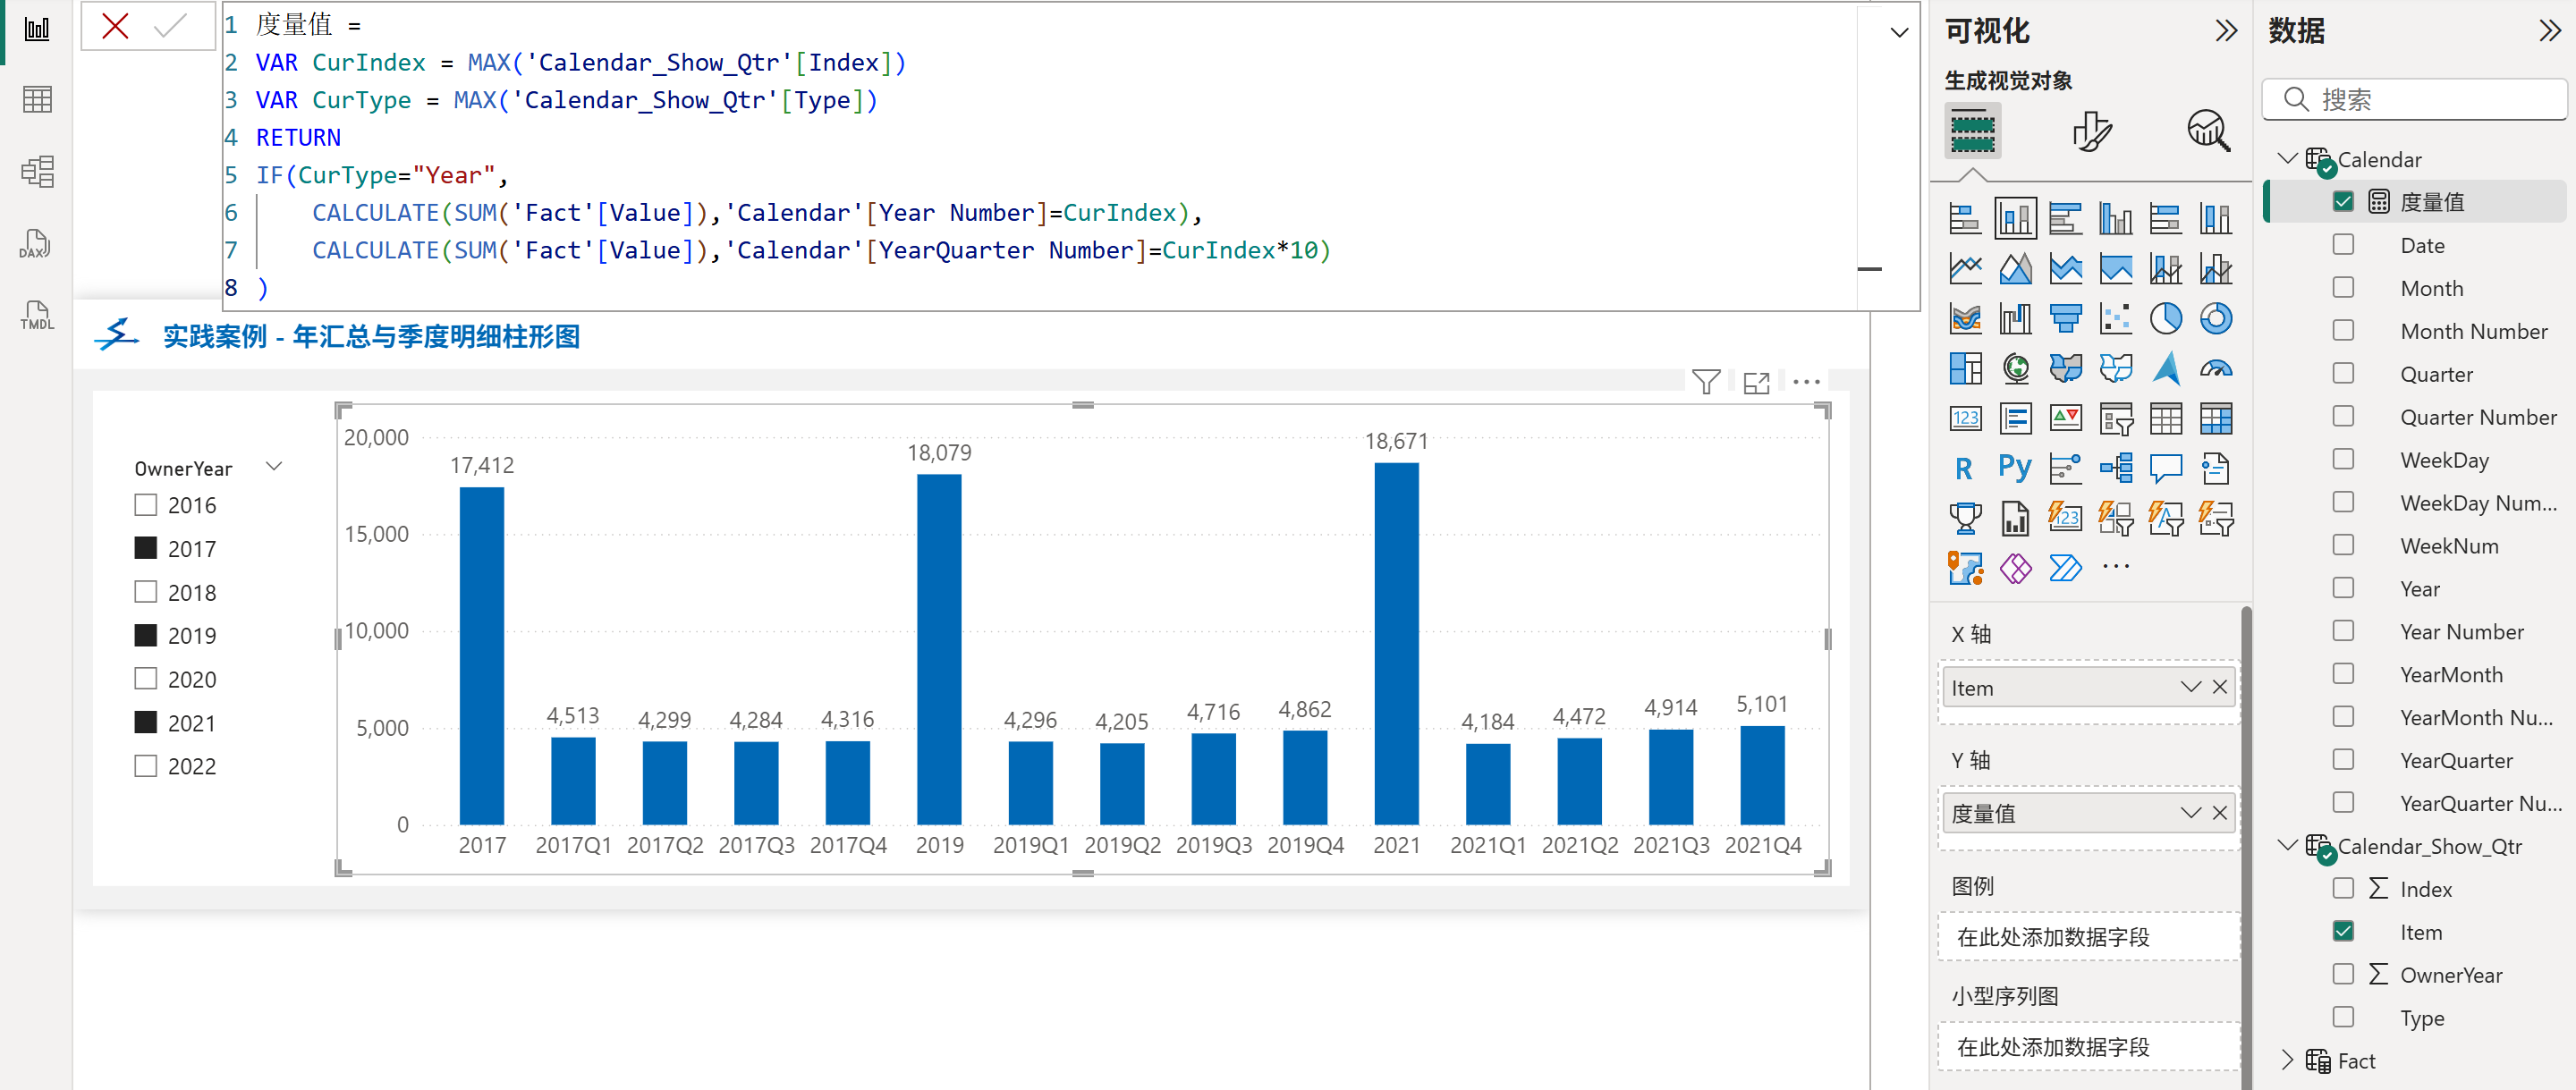Click the filter icon above the chart
Viewport: 2576px width, 1090px height.
1706,382
